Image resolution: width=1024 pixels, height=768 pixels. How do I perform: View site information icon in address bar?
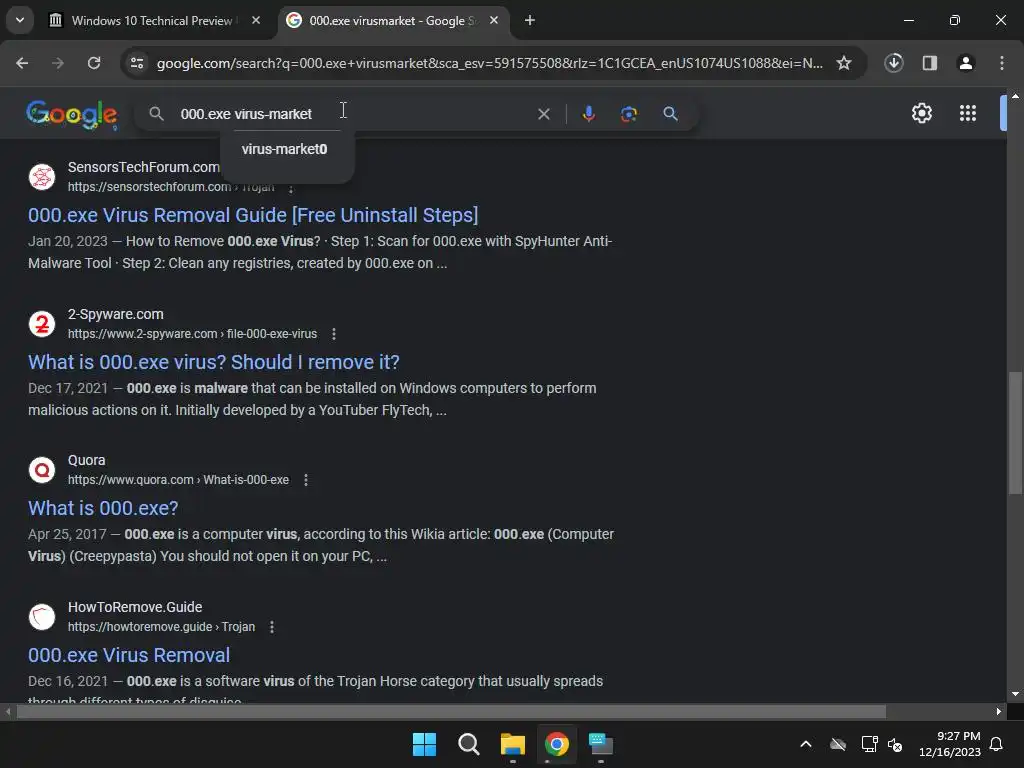click(137, 63)
